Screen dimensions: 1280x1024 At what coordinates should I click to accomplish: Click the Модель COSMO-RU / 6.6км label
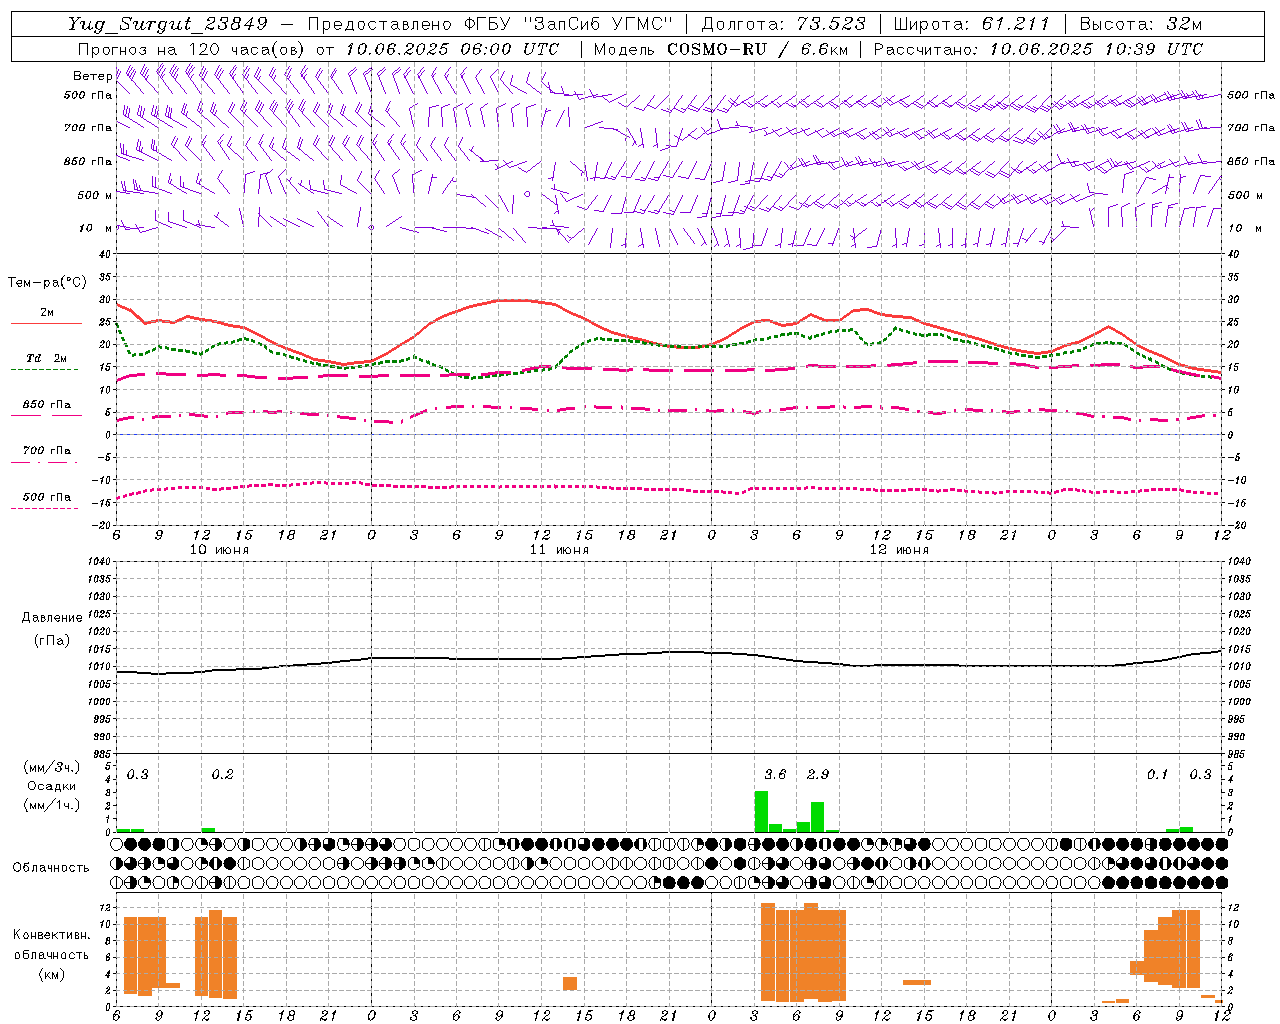(x=721, y=49)
